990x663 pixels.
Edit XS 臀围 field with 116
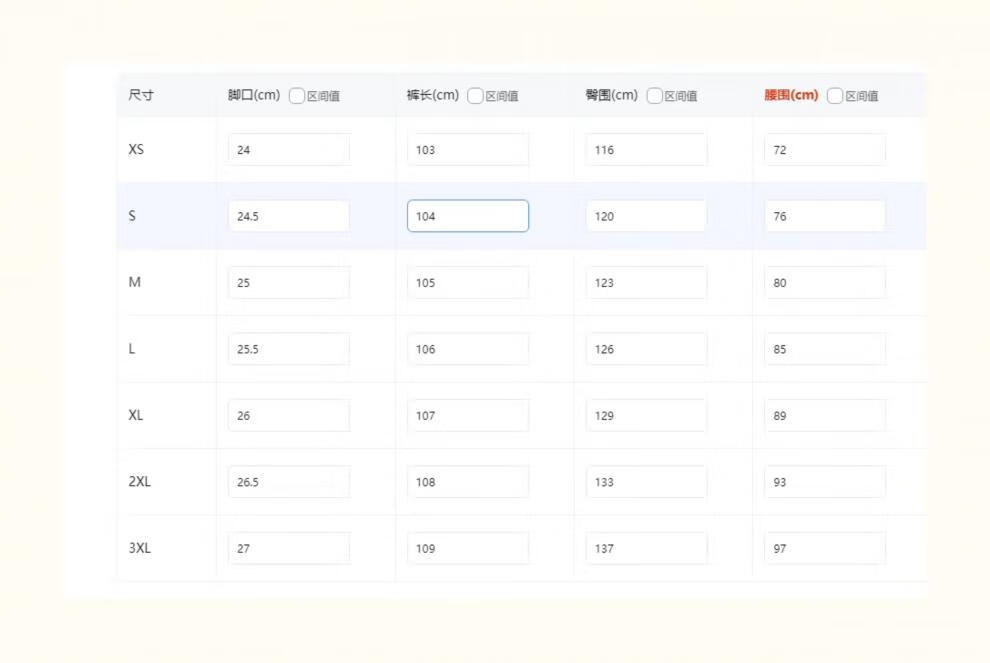click(647, 150)
